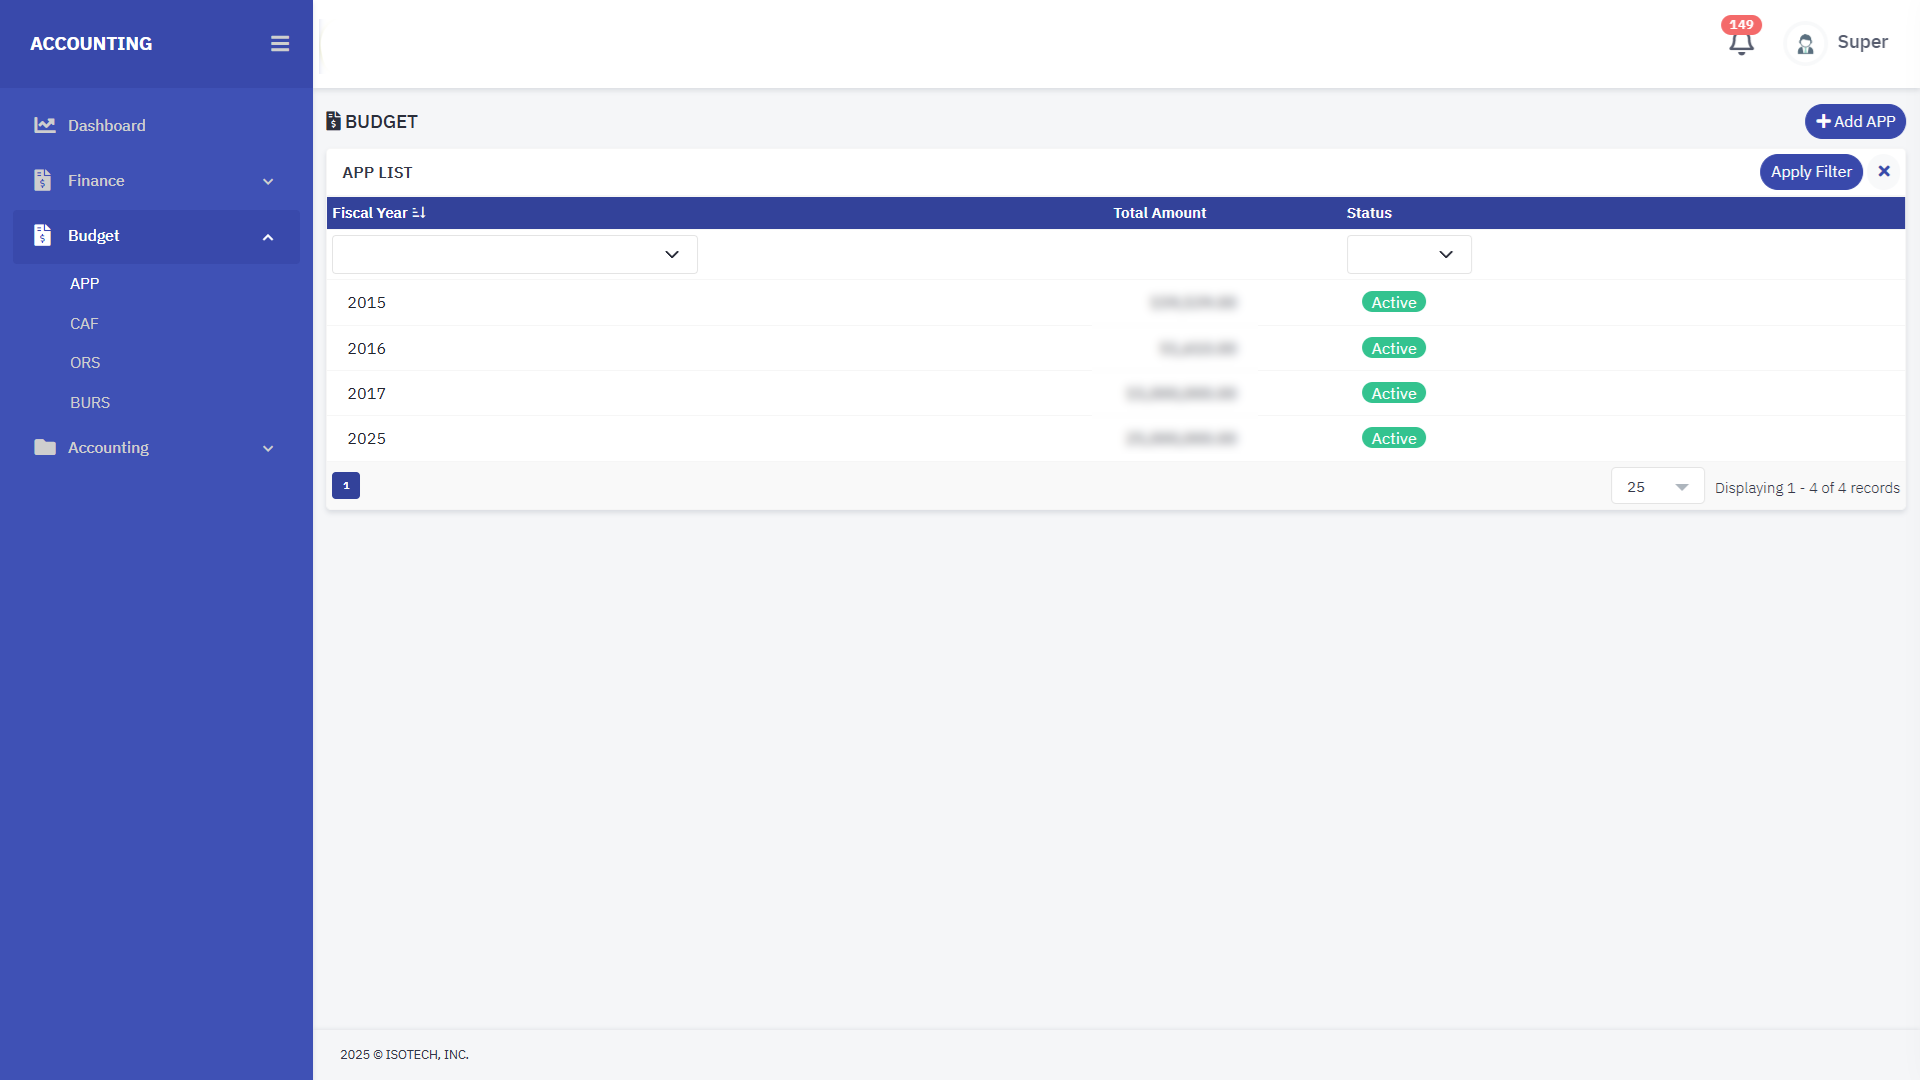
Task: Click the Super user avatar icon
Action: (1805, 44)
